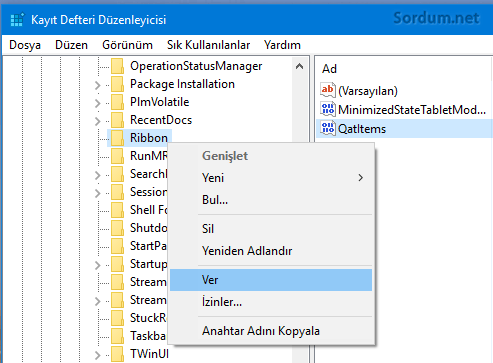
Task: Expand the PlmVolatile key
Action: click(97, 103)
